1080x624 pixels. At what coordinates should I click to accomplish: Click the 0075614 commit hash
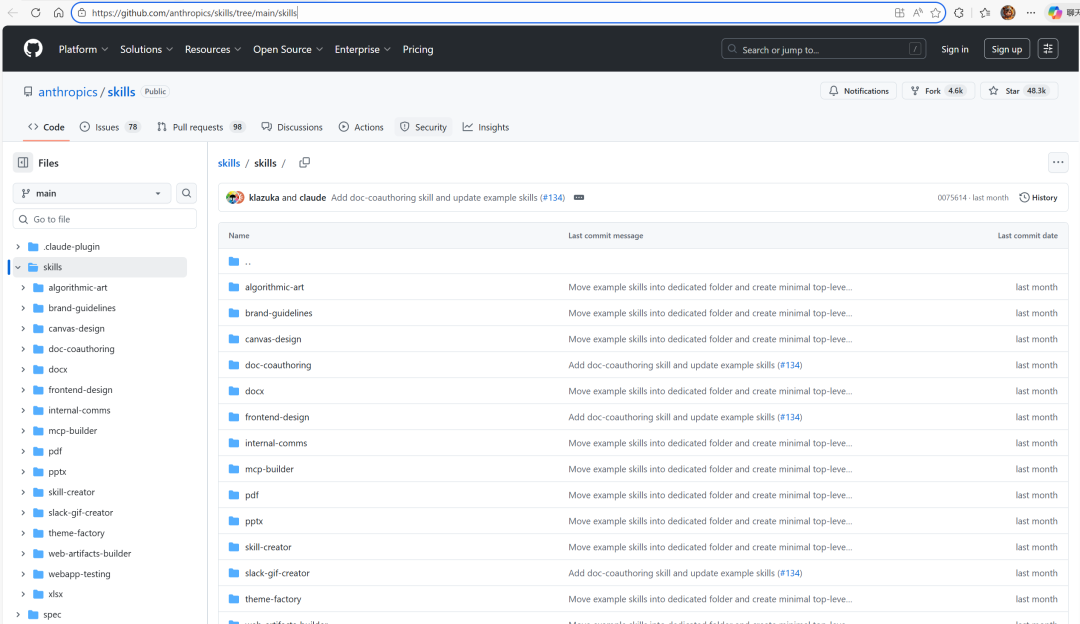click(x=951, y=198)
